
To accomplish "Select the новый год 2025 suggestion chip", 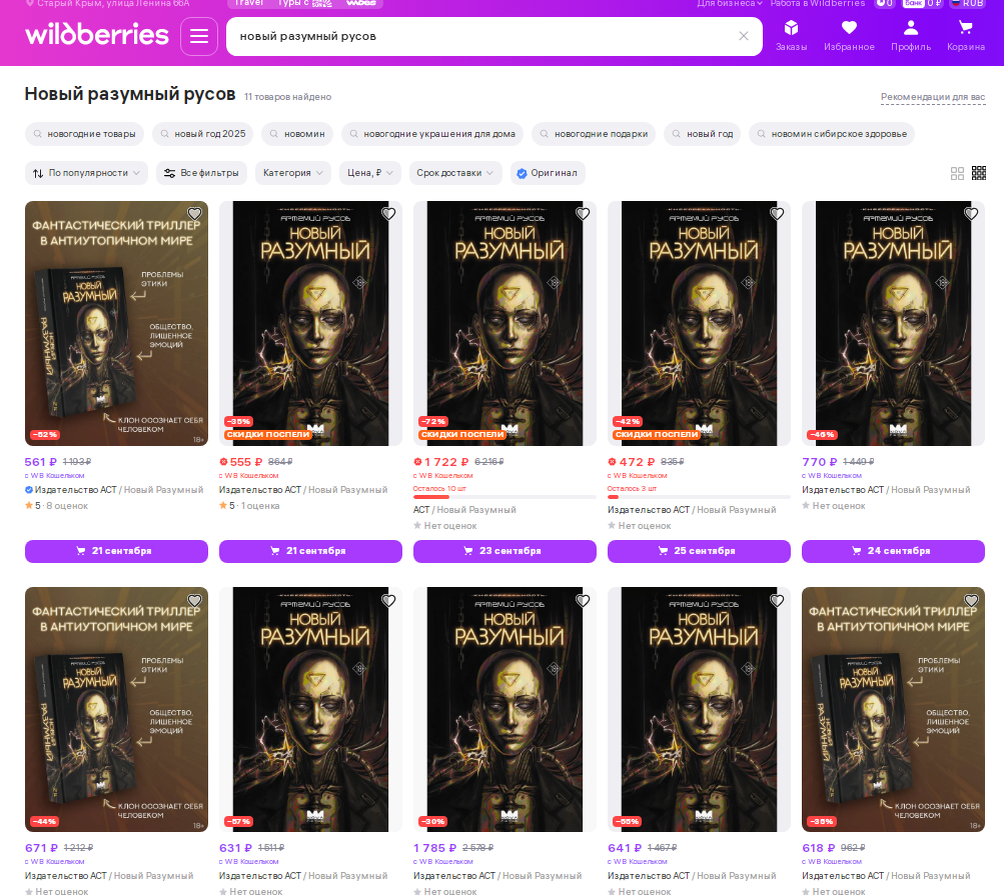I will pyautogui.click(x=203, y=134).
